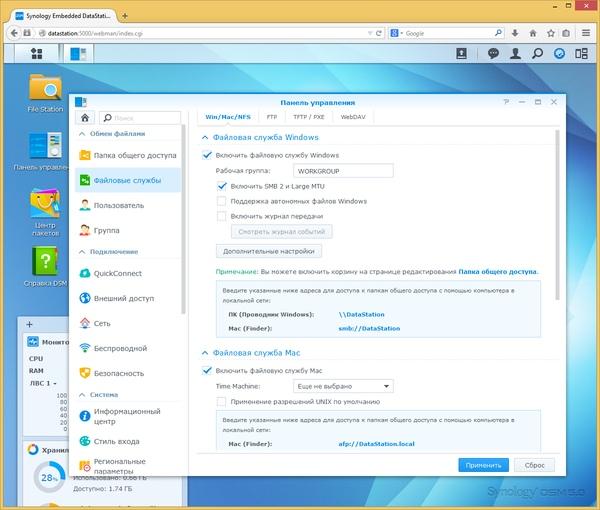Open Time Machine dropdown
600x510 pixels.
click(x=343, y=386)
